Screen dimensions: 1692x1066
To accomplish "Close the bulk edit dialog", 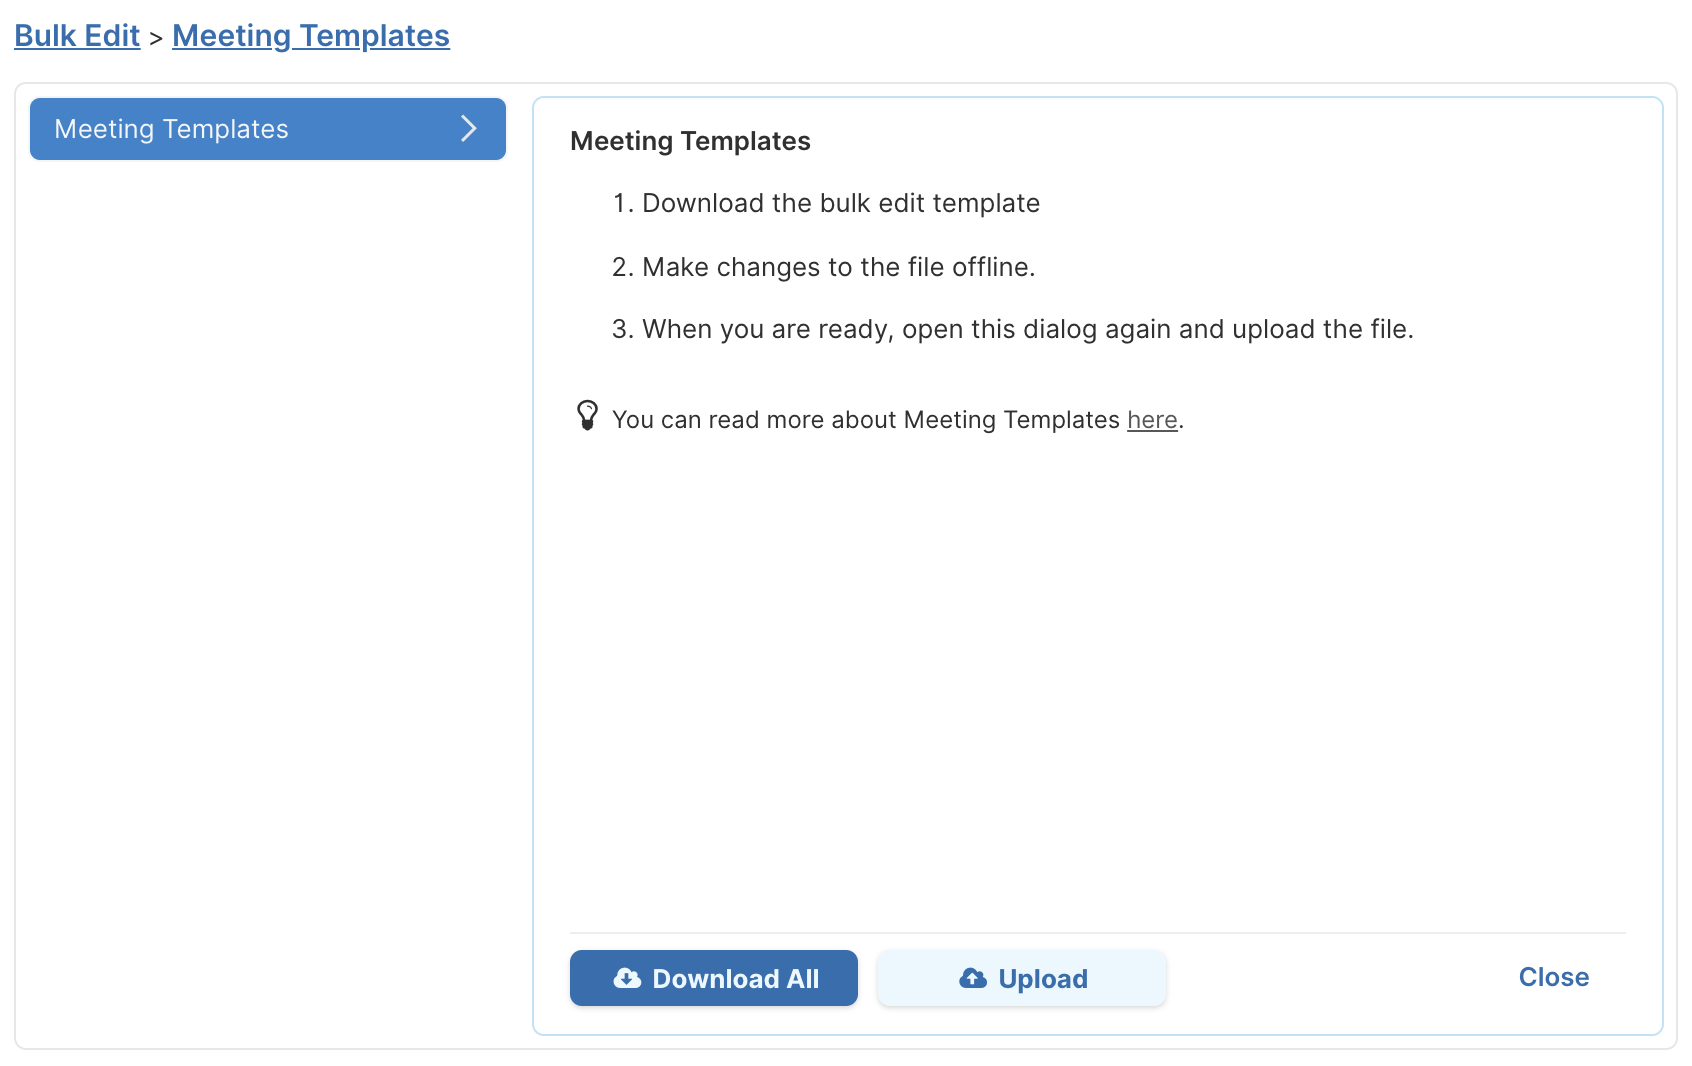I will click(1554, 977).
